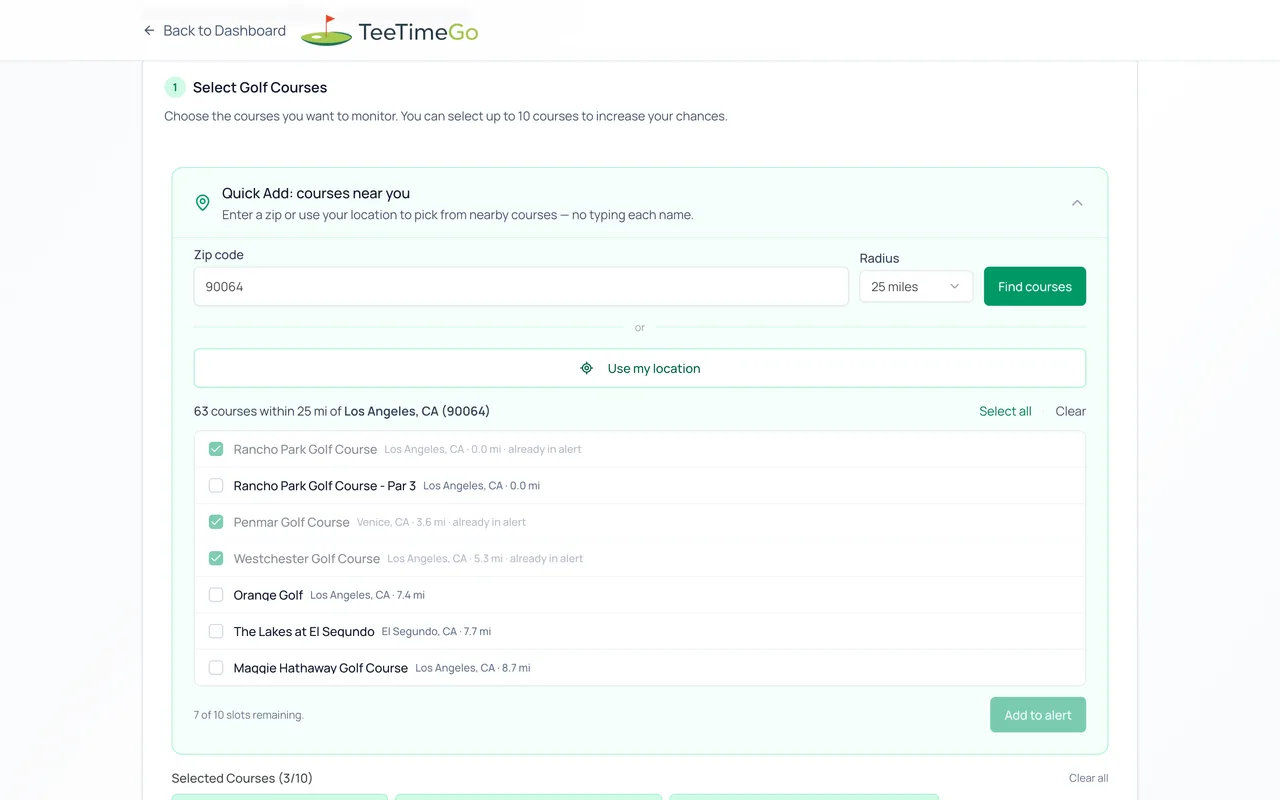
Task: Click the Orange Golf course name
Action: [268, 595]
